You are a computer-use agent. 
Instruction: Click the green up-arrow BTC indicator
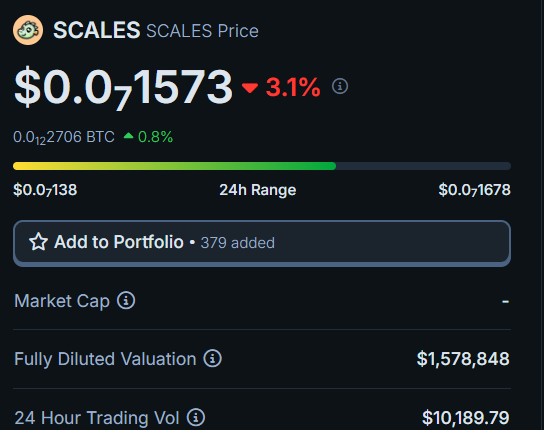(x=128, y=136)
